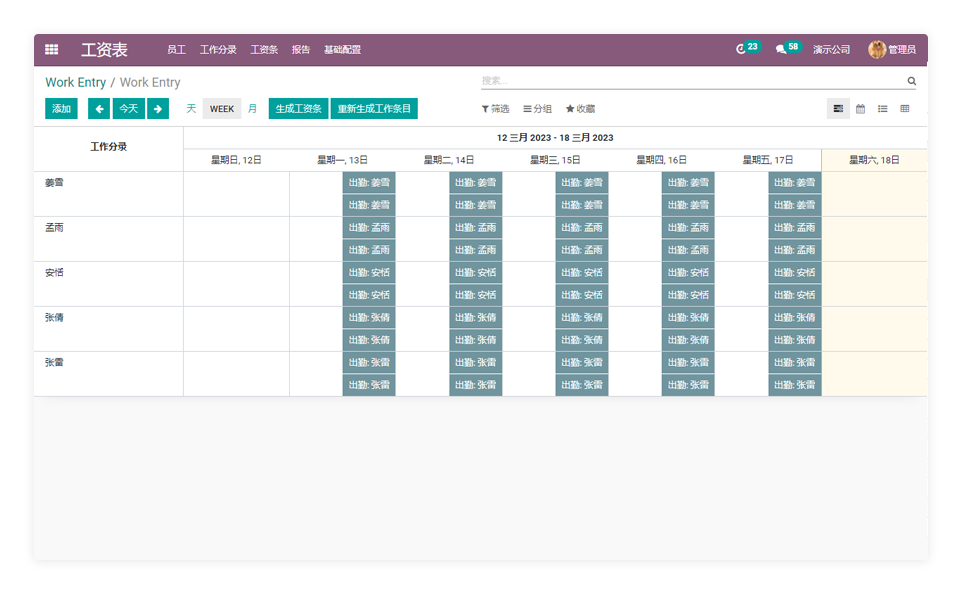Click in the 搜索 search field
The height and width of the screenshot is (594, 962).
point(690,81)
